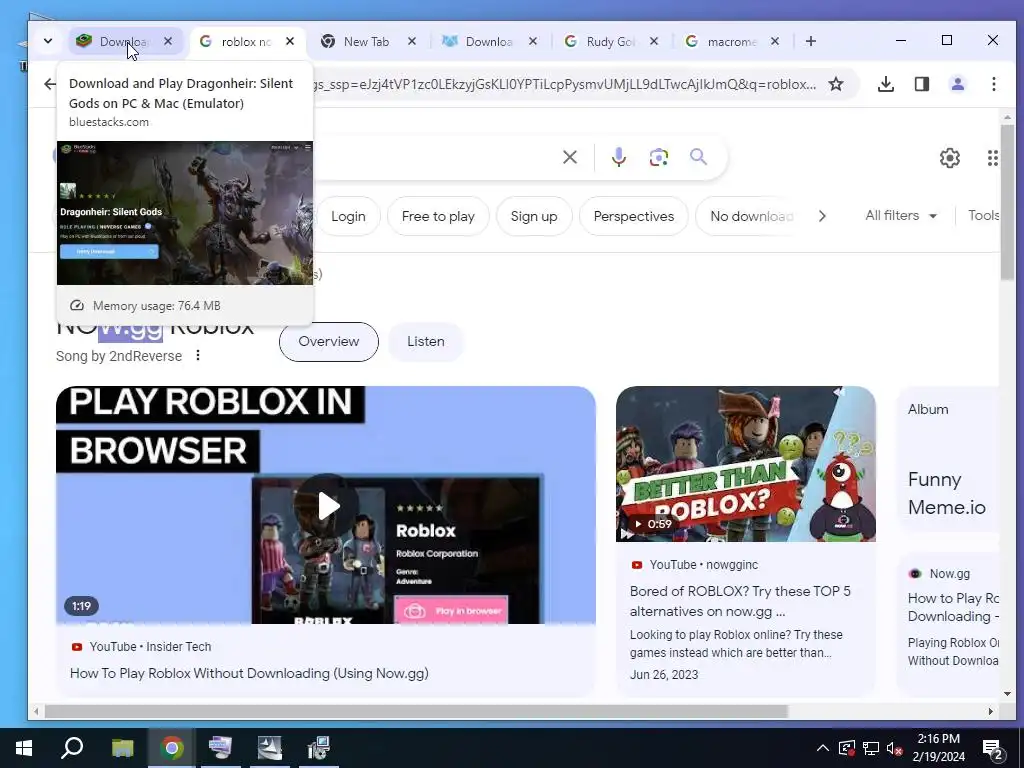
Task: Switch to the New Tab tab
Action: [366, 41]
